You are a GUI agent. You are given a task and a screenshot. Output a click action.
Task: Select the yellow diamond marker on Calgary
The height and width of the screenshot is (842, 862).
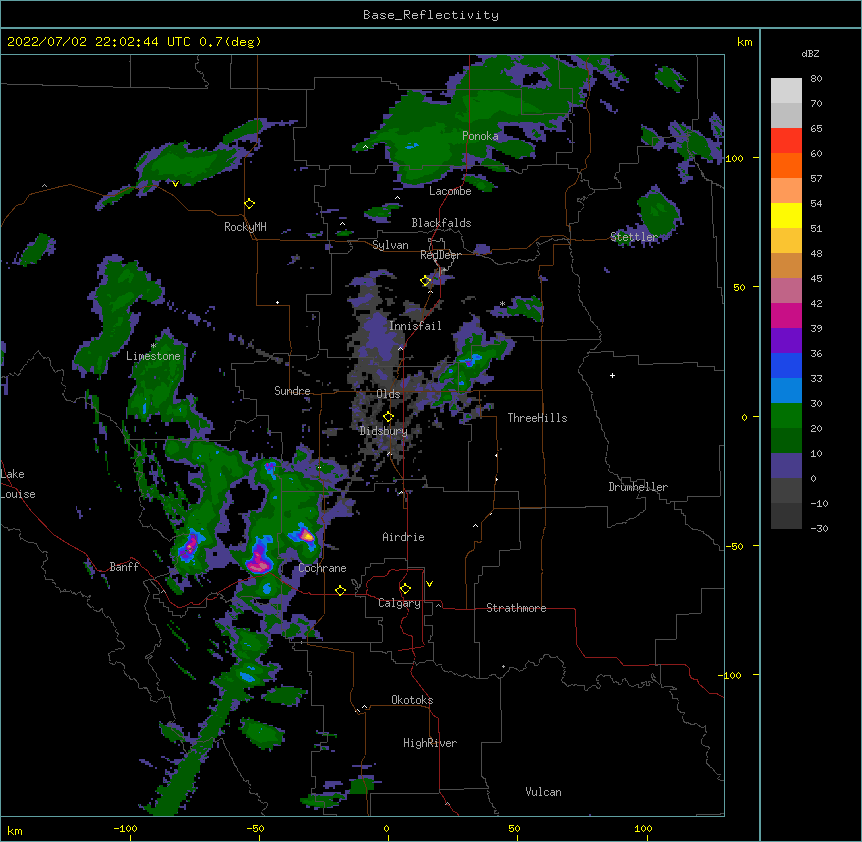[x=405, y=589]
